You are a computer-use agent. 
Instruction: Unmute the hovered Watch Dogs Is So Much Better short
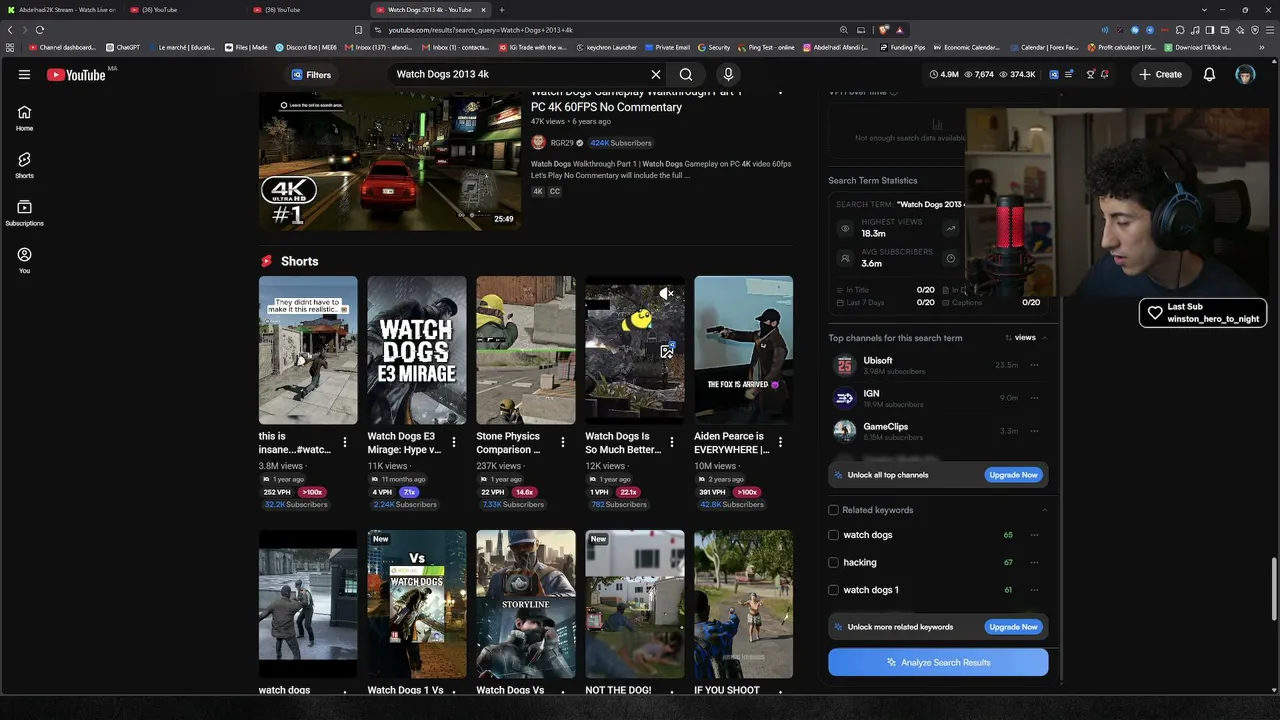pos(666,293)
